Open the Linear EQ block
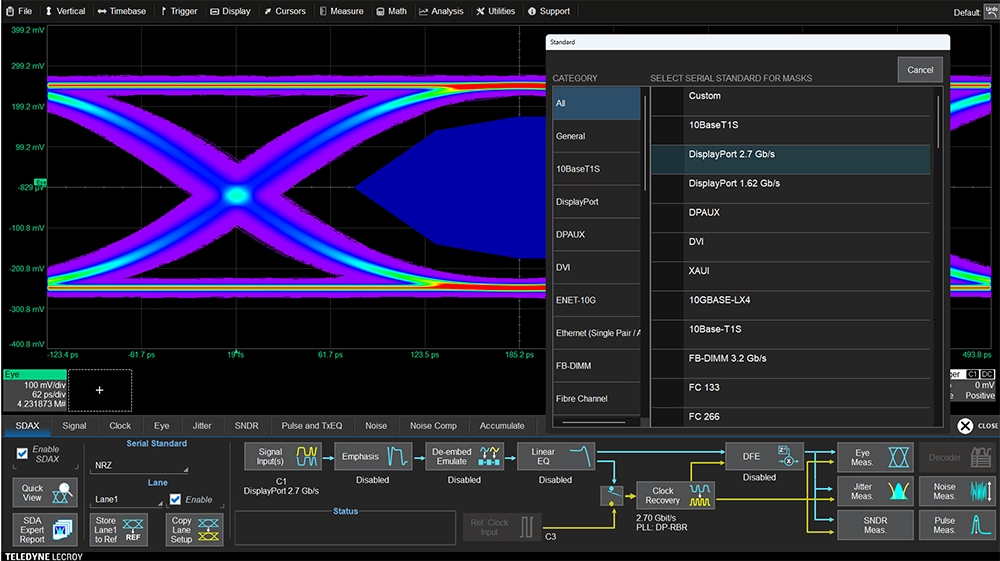The image size is (1000, 561). coord(555,456)
